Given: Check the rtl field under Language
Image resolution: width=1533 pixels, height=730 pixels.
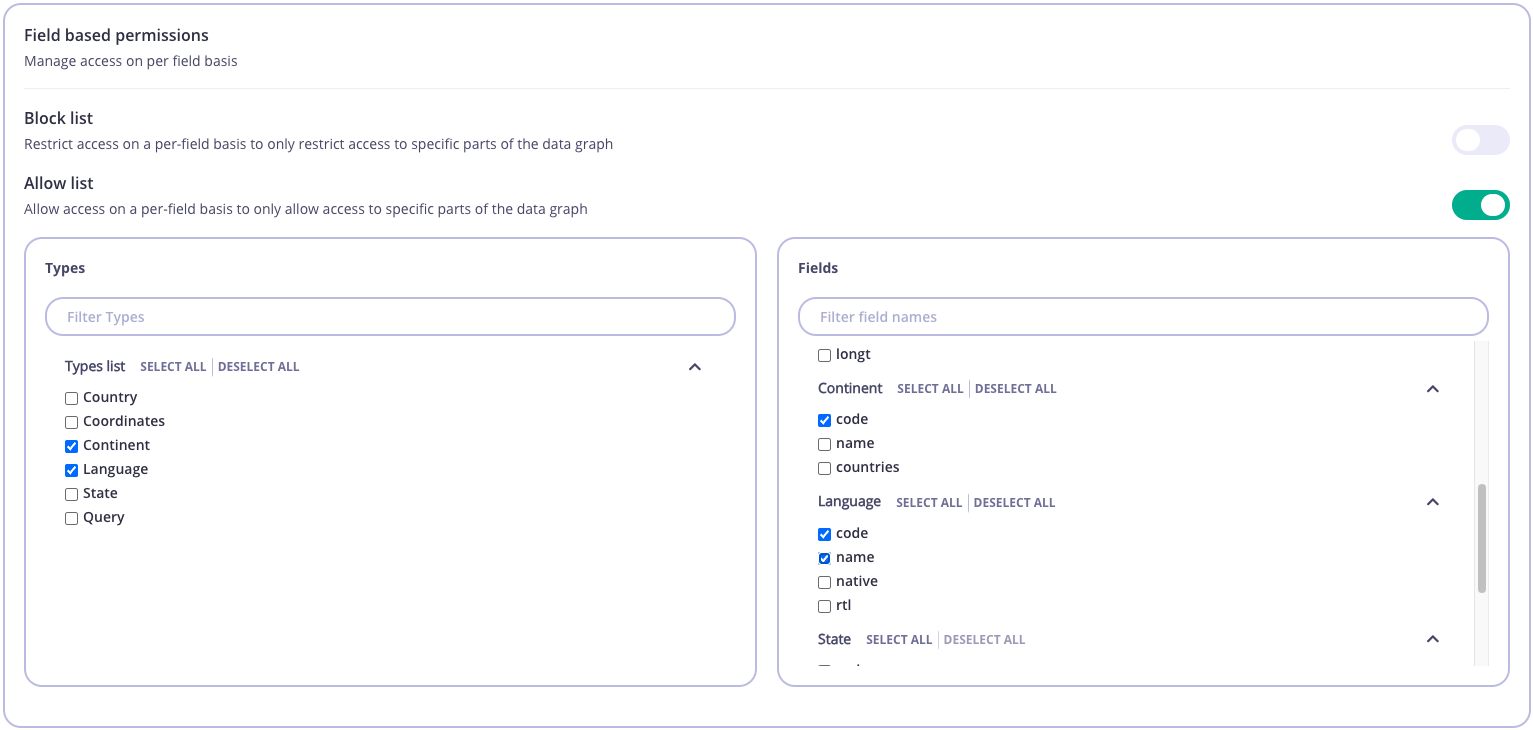Looking at the screenshot, I should point(824,606).
